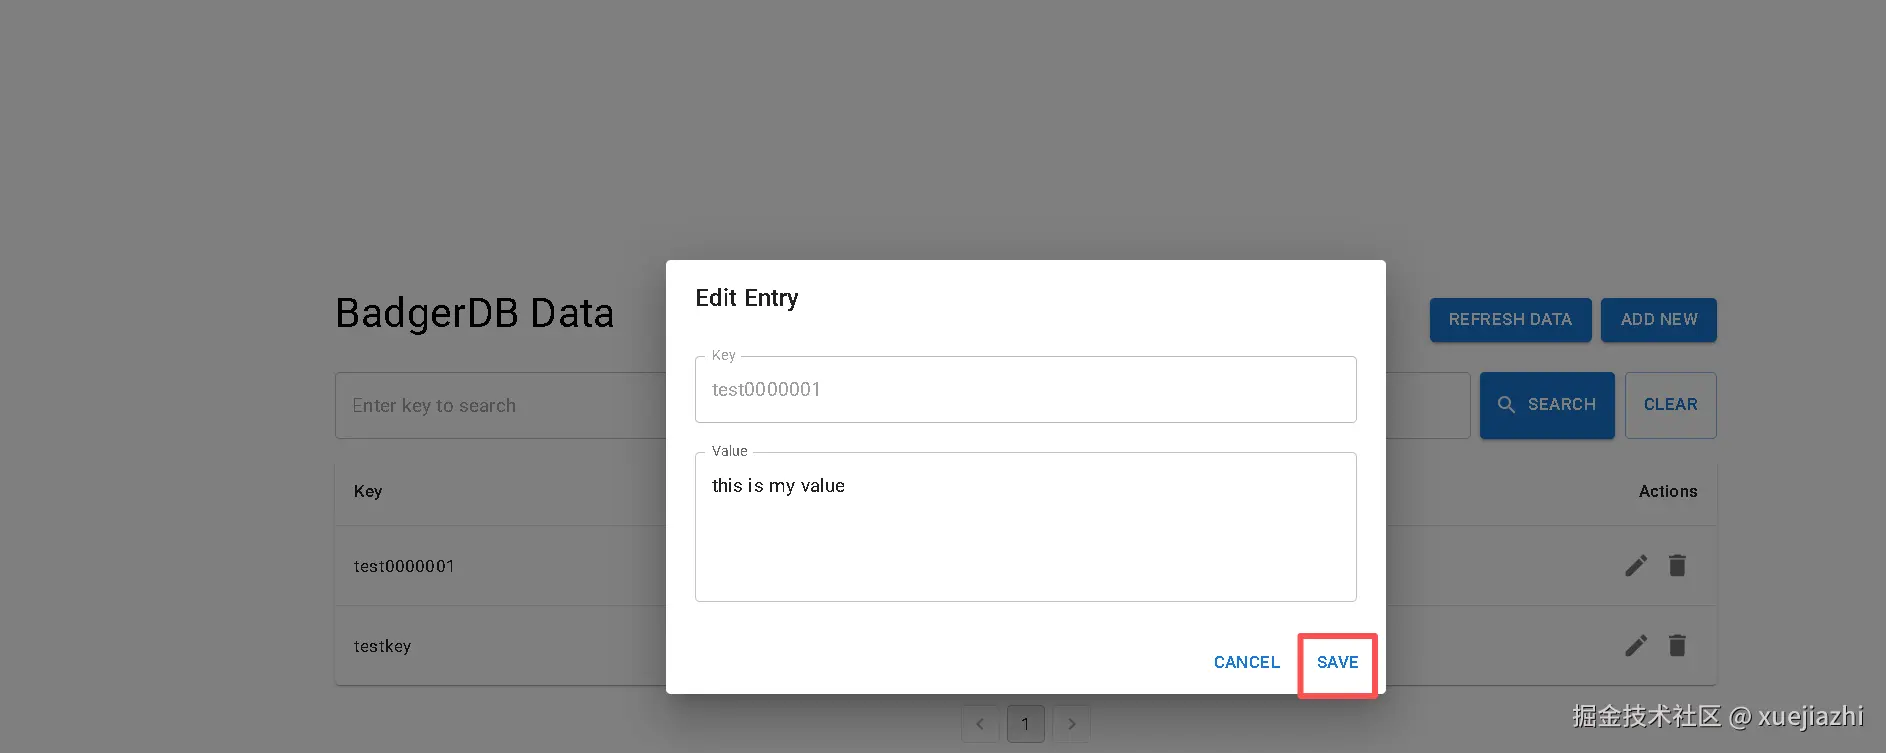Go to the next page arrow
1886x753 pixels.
pyautogui.click(x=1072, y=724)
